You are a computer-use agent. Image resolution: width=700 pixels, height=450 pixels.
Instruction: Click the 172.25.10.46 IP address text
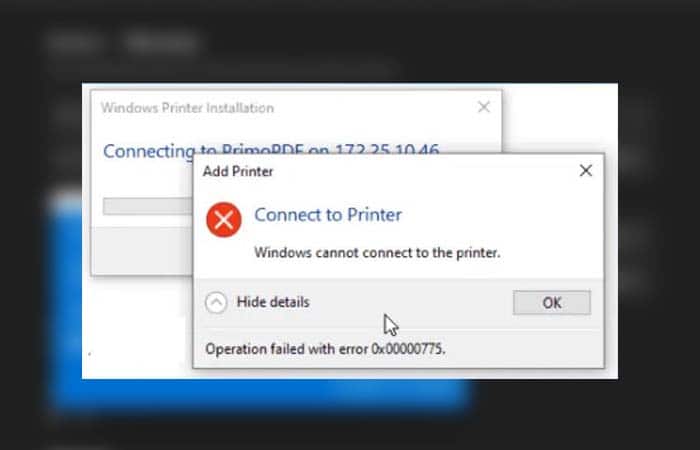click(390, 150)
